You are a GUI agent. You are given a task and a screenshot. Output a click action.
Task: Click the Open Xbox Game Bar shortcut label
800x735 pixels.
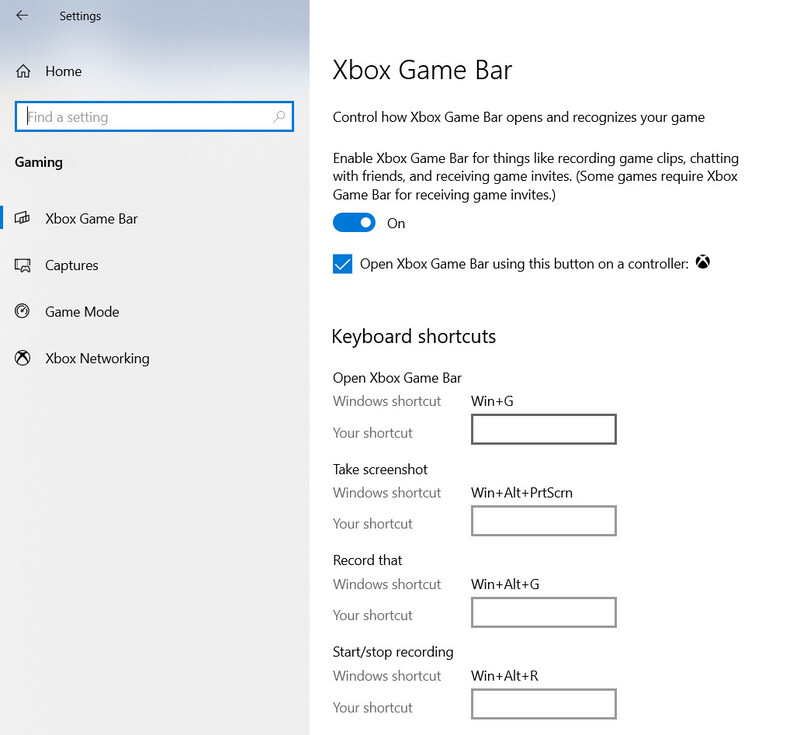click(x=397, y=378)
